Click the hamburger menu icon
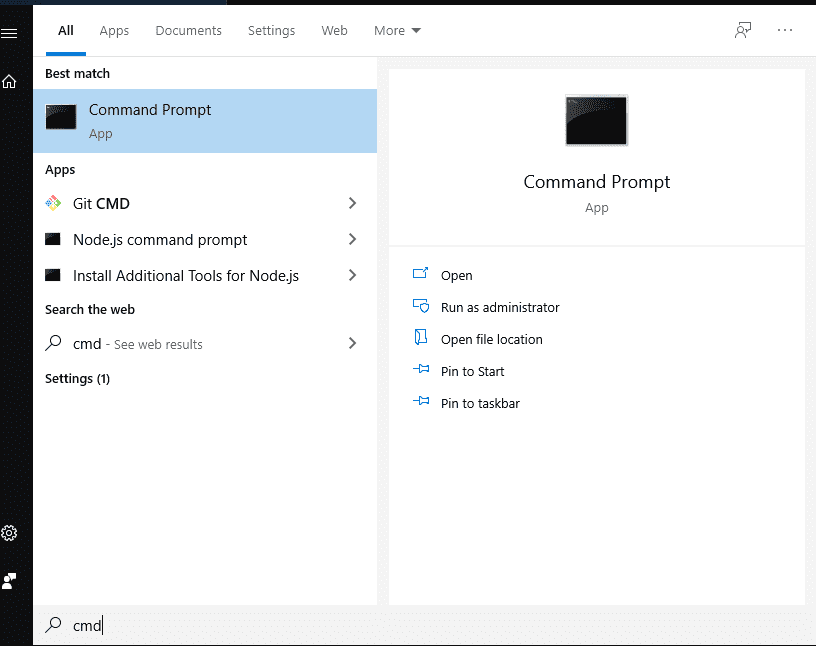This screenshot has height=646, width=816. tap(9, 33)
